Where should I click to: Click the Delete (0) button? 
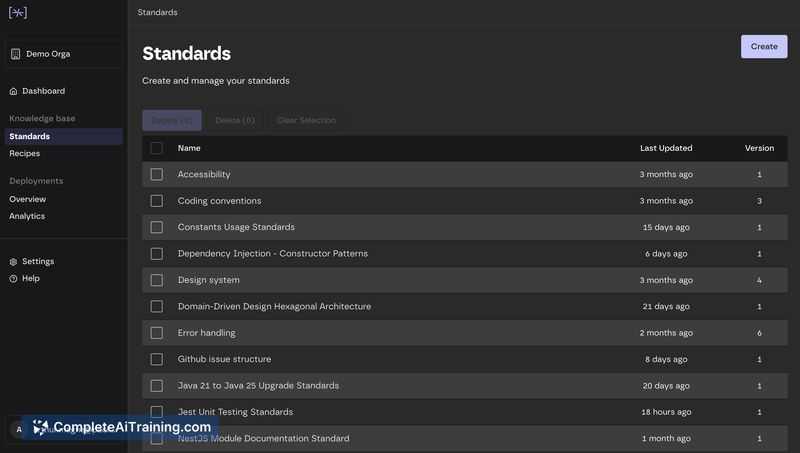tap(235, 120)
